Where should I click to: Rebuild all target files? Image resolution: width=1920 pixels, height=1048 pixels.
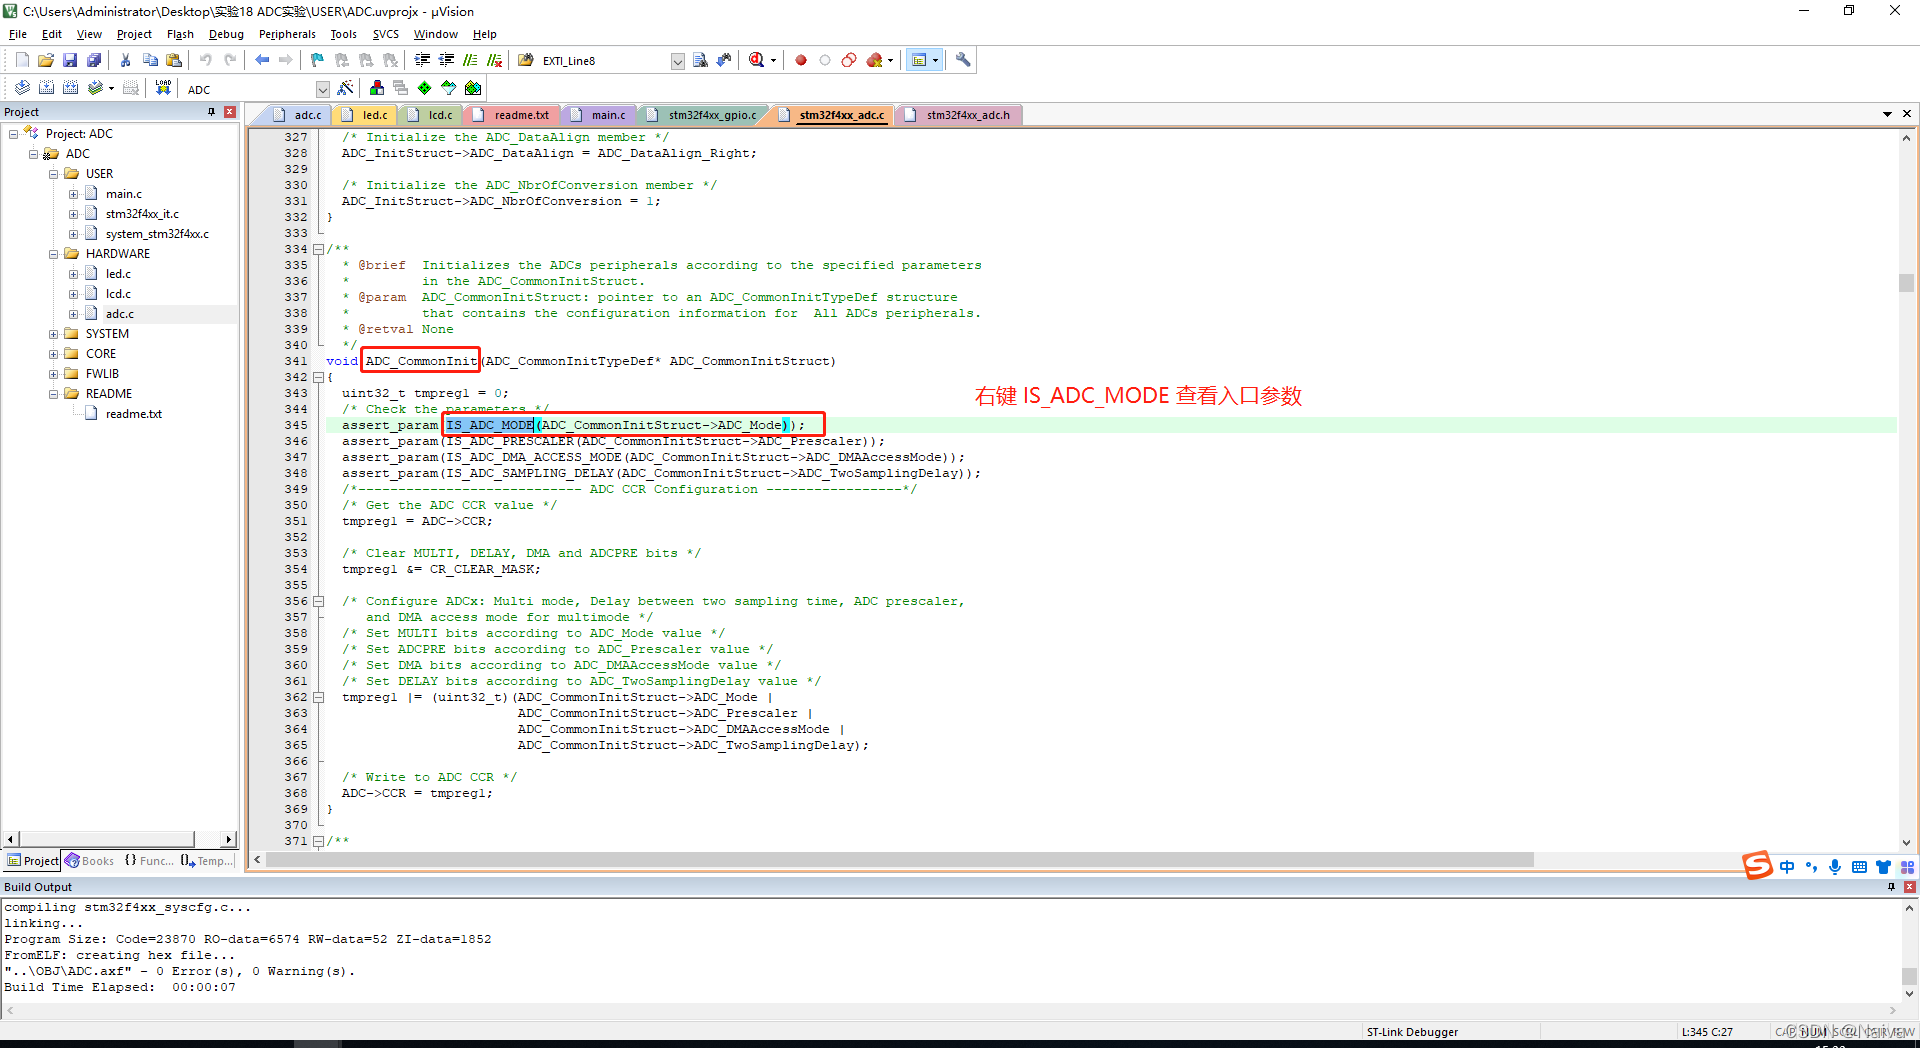point(70,87)
